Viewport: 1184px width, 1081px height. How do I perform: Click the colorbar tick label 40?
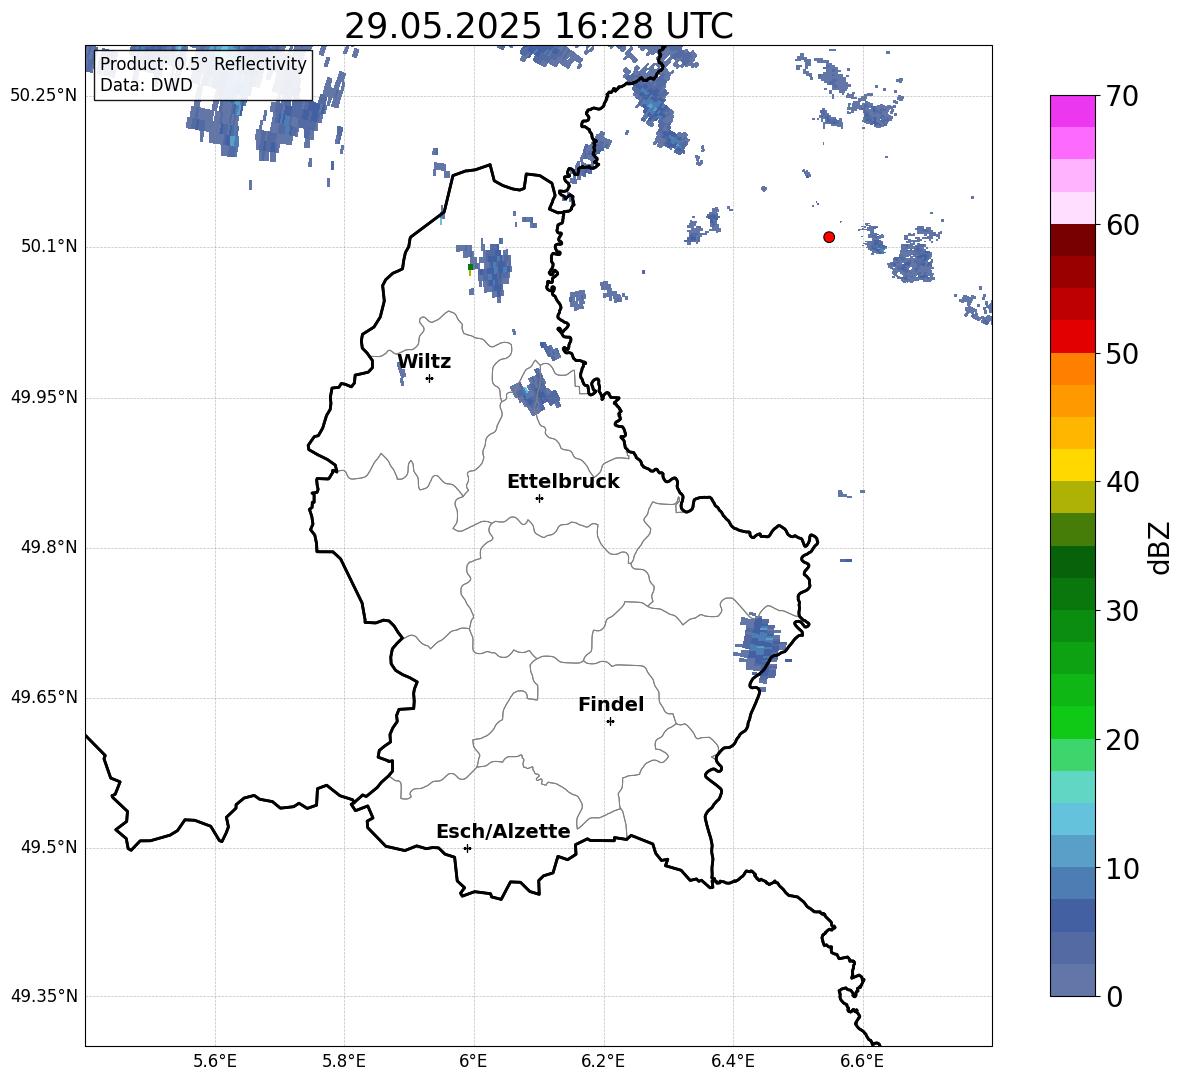(1123, 482)
